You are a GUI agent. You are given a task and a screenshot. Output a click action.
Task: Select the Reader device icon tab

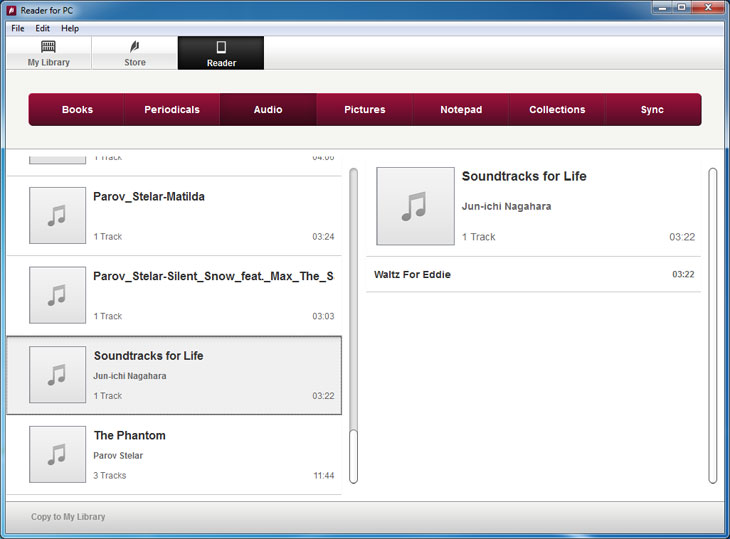(221, 47)
